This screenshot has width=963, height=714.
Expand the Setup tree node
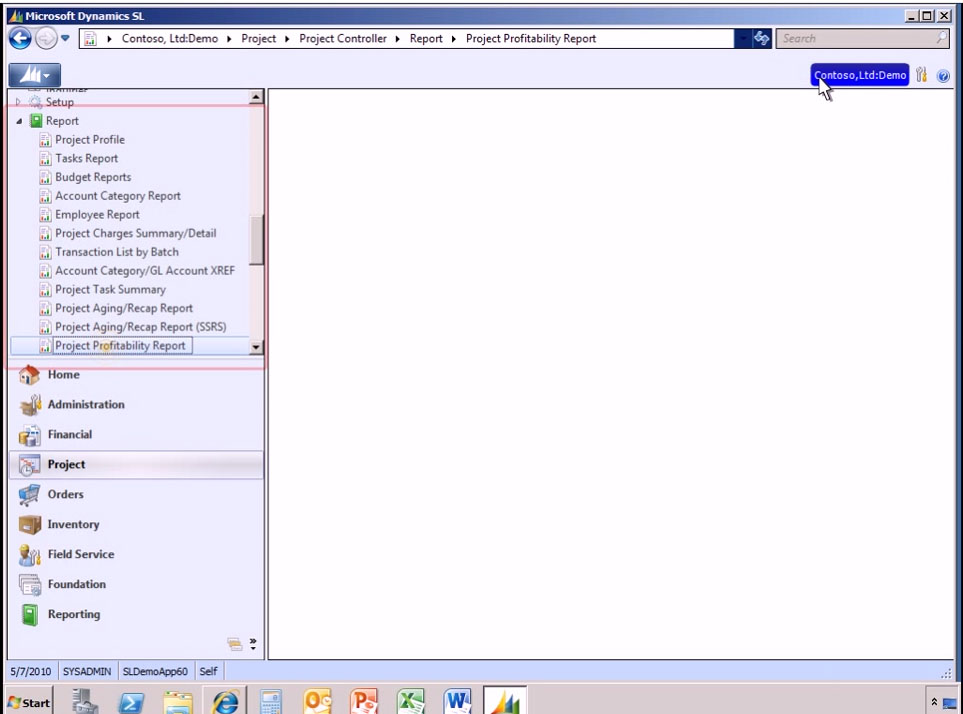(x=18, y=102)
